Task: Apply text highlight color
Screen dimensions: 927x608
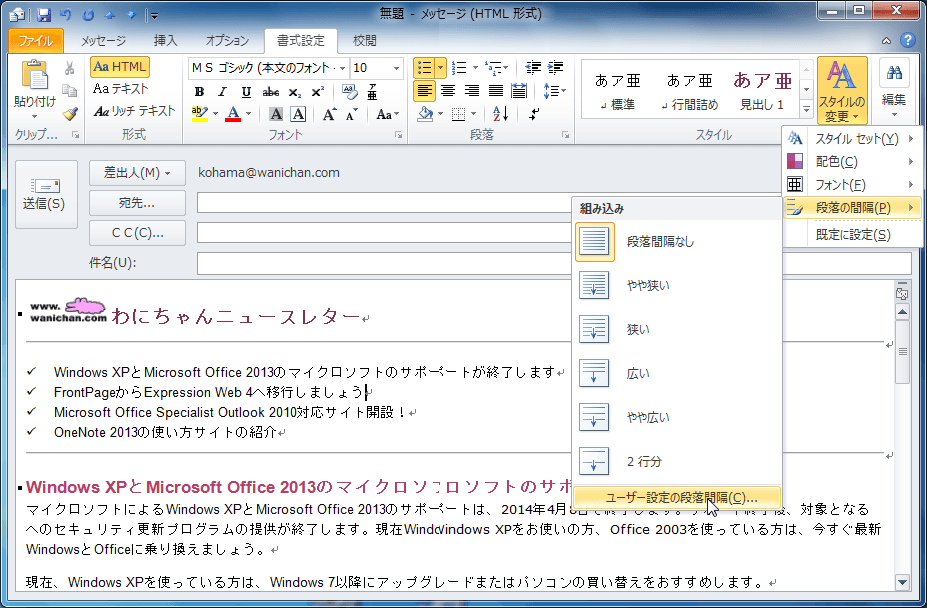Action: (200, 114)
